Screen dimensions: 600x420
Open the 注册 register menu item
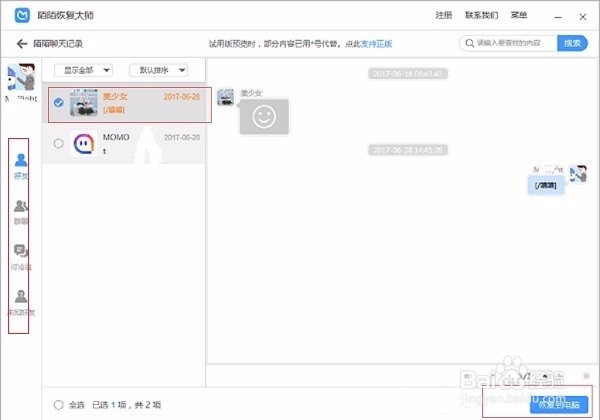[443, 15]
